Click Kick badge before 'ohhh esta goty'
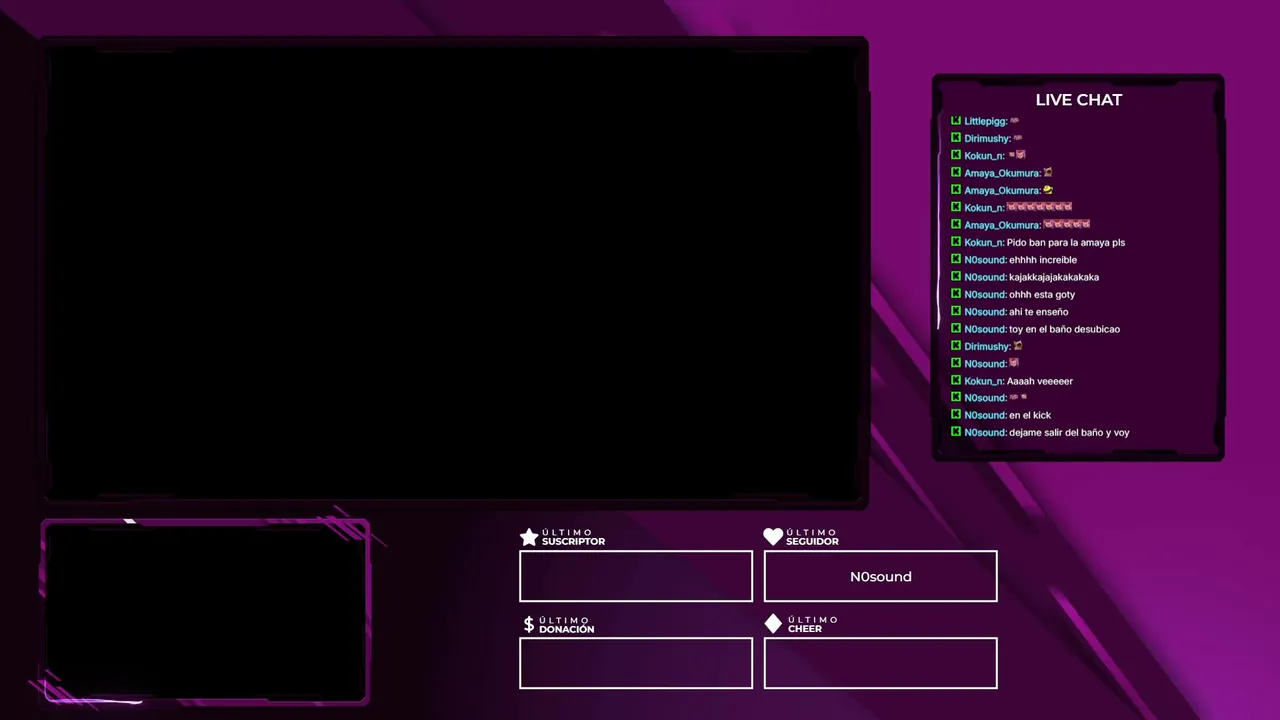1280x720 pixels. 956,294
